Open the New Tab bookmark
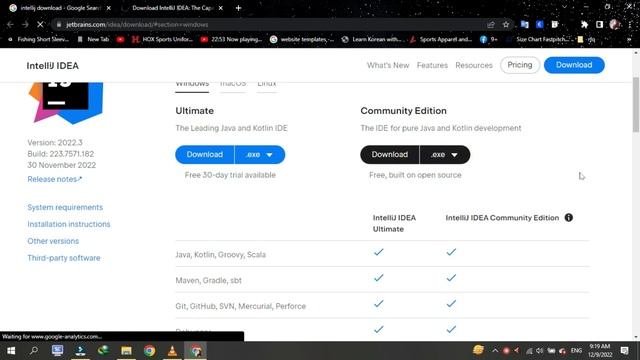Screen dimensions: 640x360 click(x=93, y=40)
